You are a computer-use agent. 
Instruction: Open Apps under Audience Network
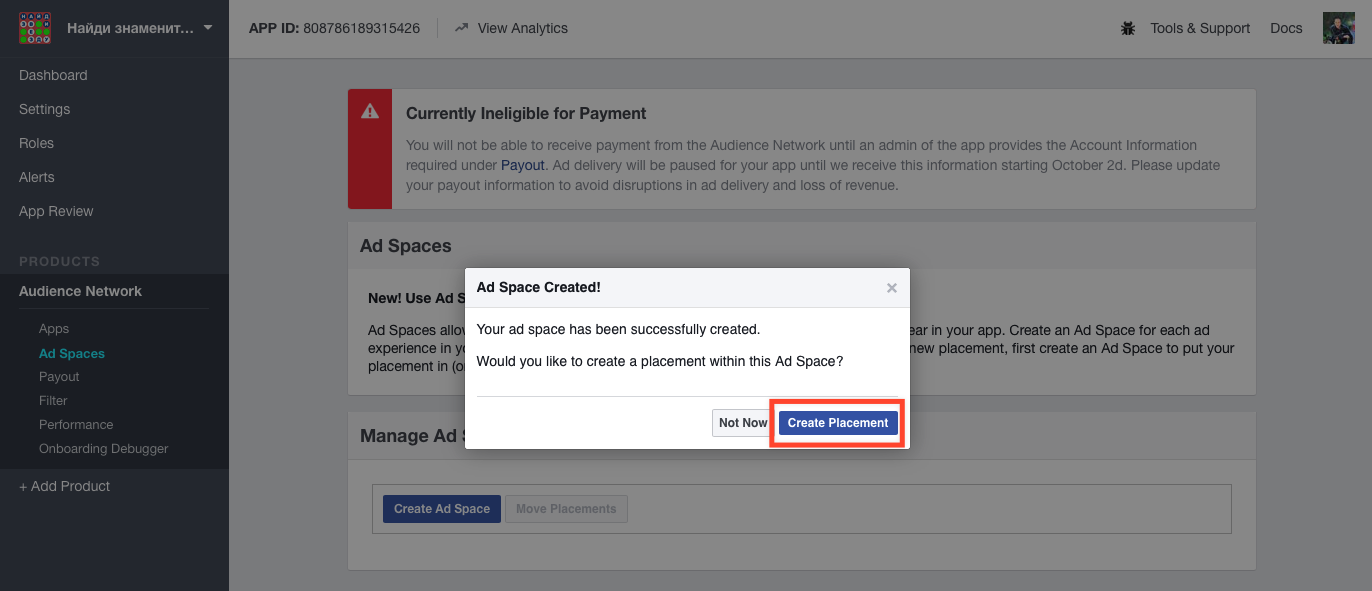[x=54, y=329]
